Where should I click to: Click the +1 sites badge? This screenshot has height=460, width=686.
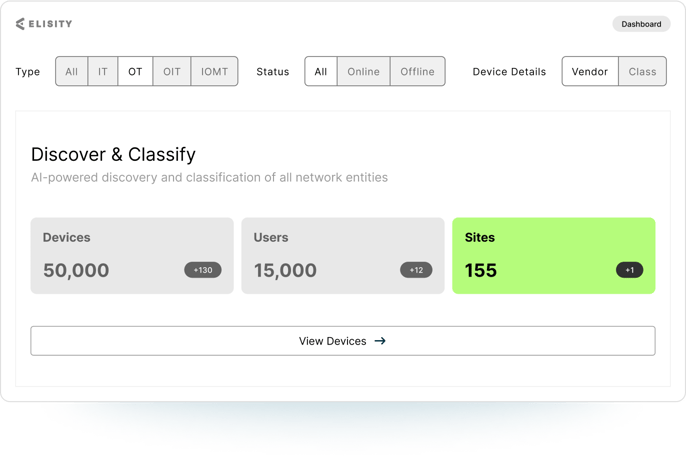click(x=630, y=270)
